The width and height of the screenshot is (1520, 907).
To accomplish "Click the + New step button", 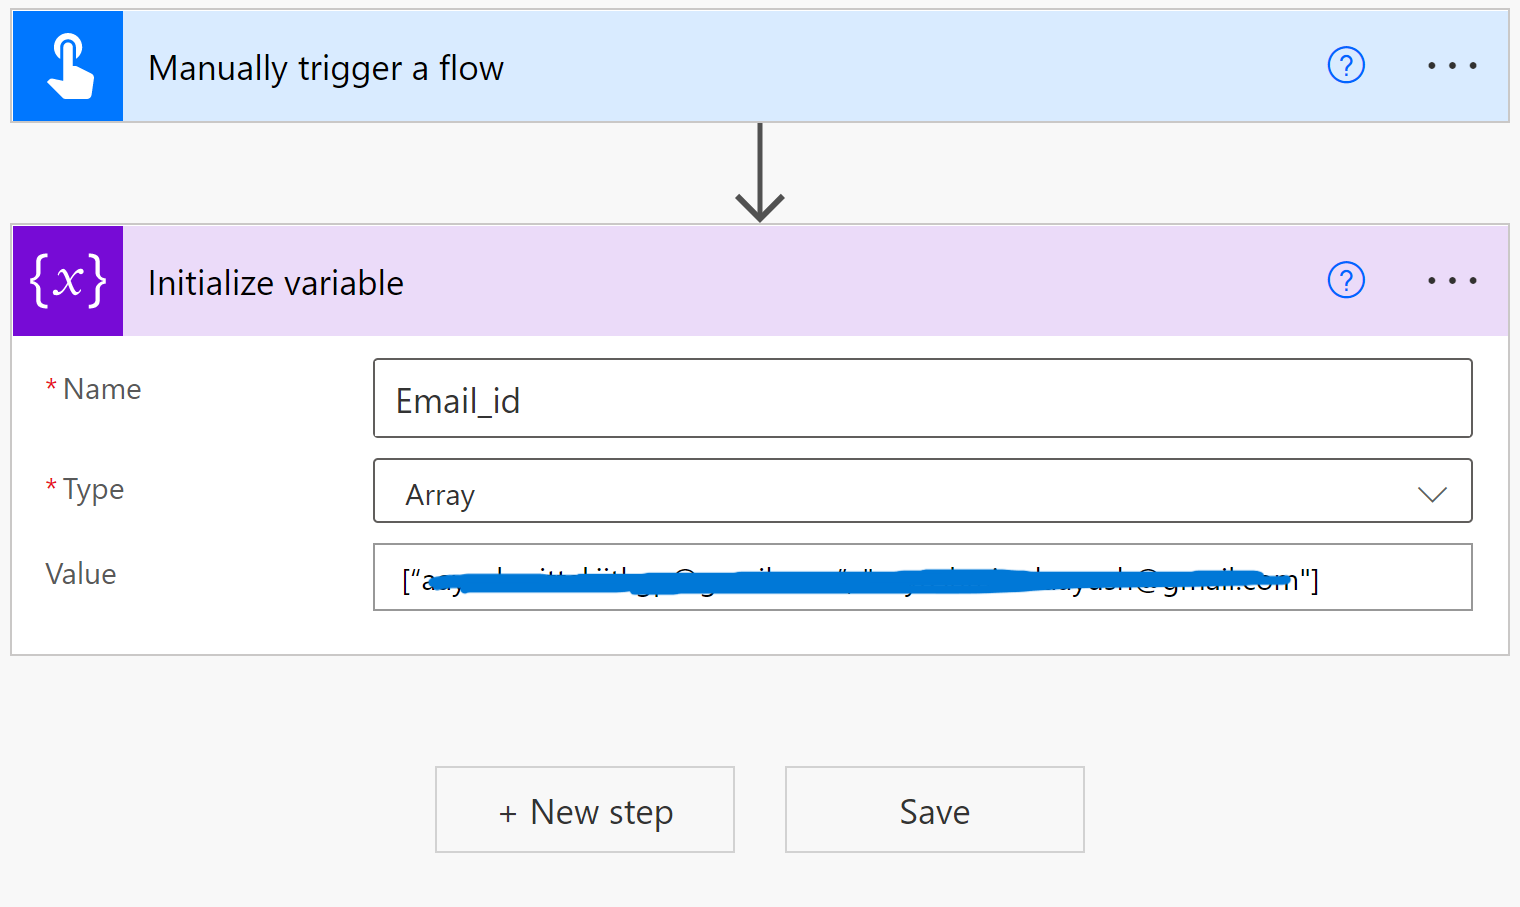I will coord(585,810).
